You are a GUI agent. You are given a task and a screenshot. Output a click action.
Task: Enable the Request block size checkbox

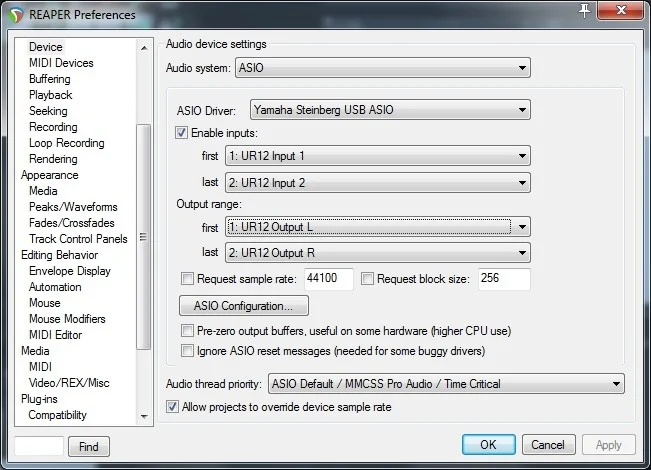click(367, 279)
